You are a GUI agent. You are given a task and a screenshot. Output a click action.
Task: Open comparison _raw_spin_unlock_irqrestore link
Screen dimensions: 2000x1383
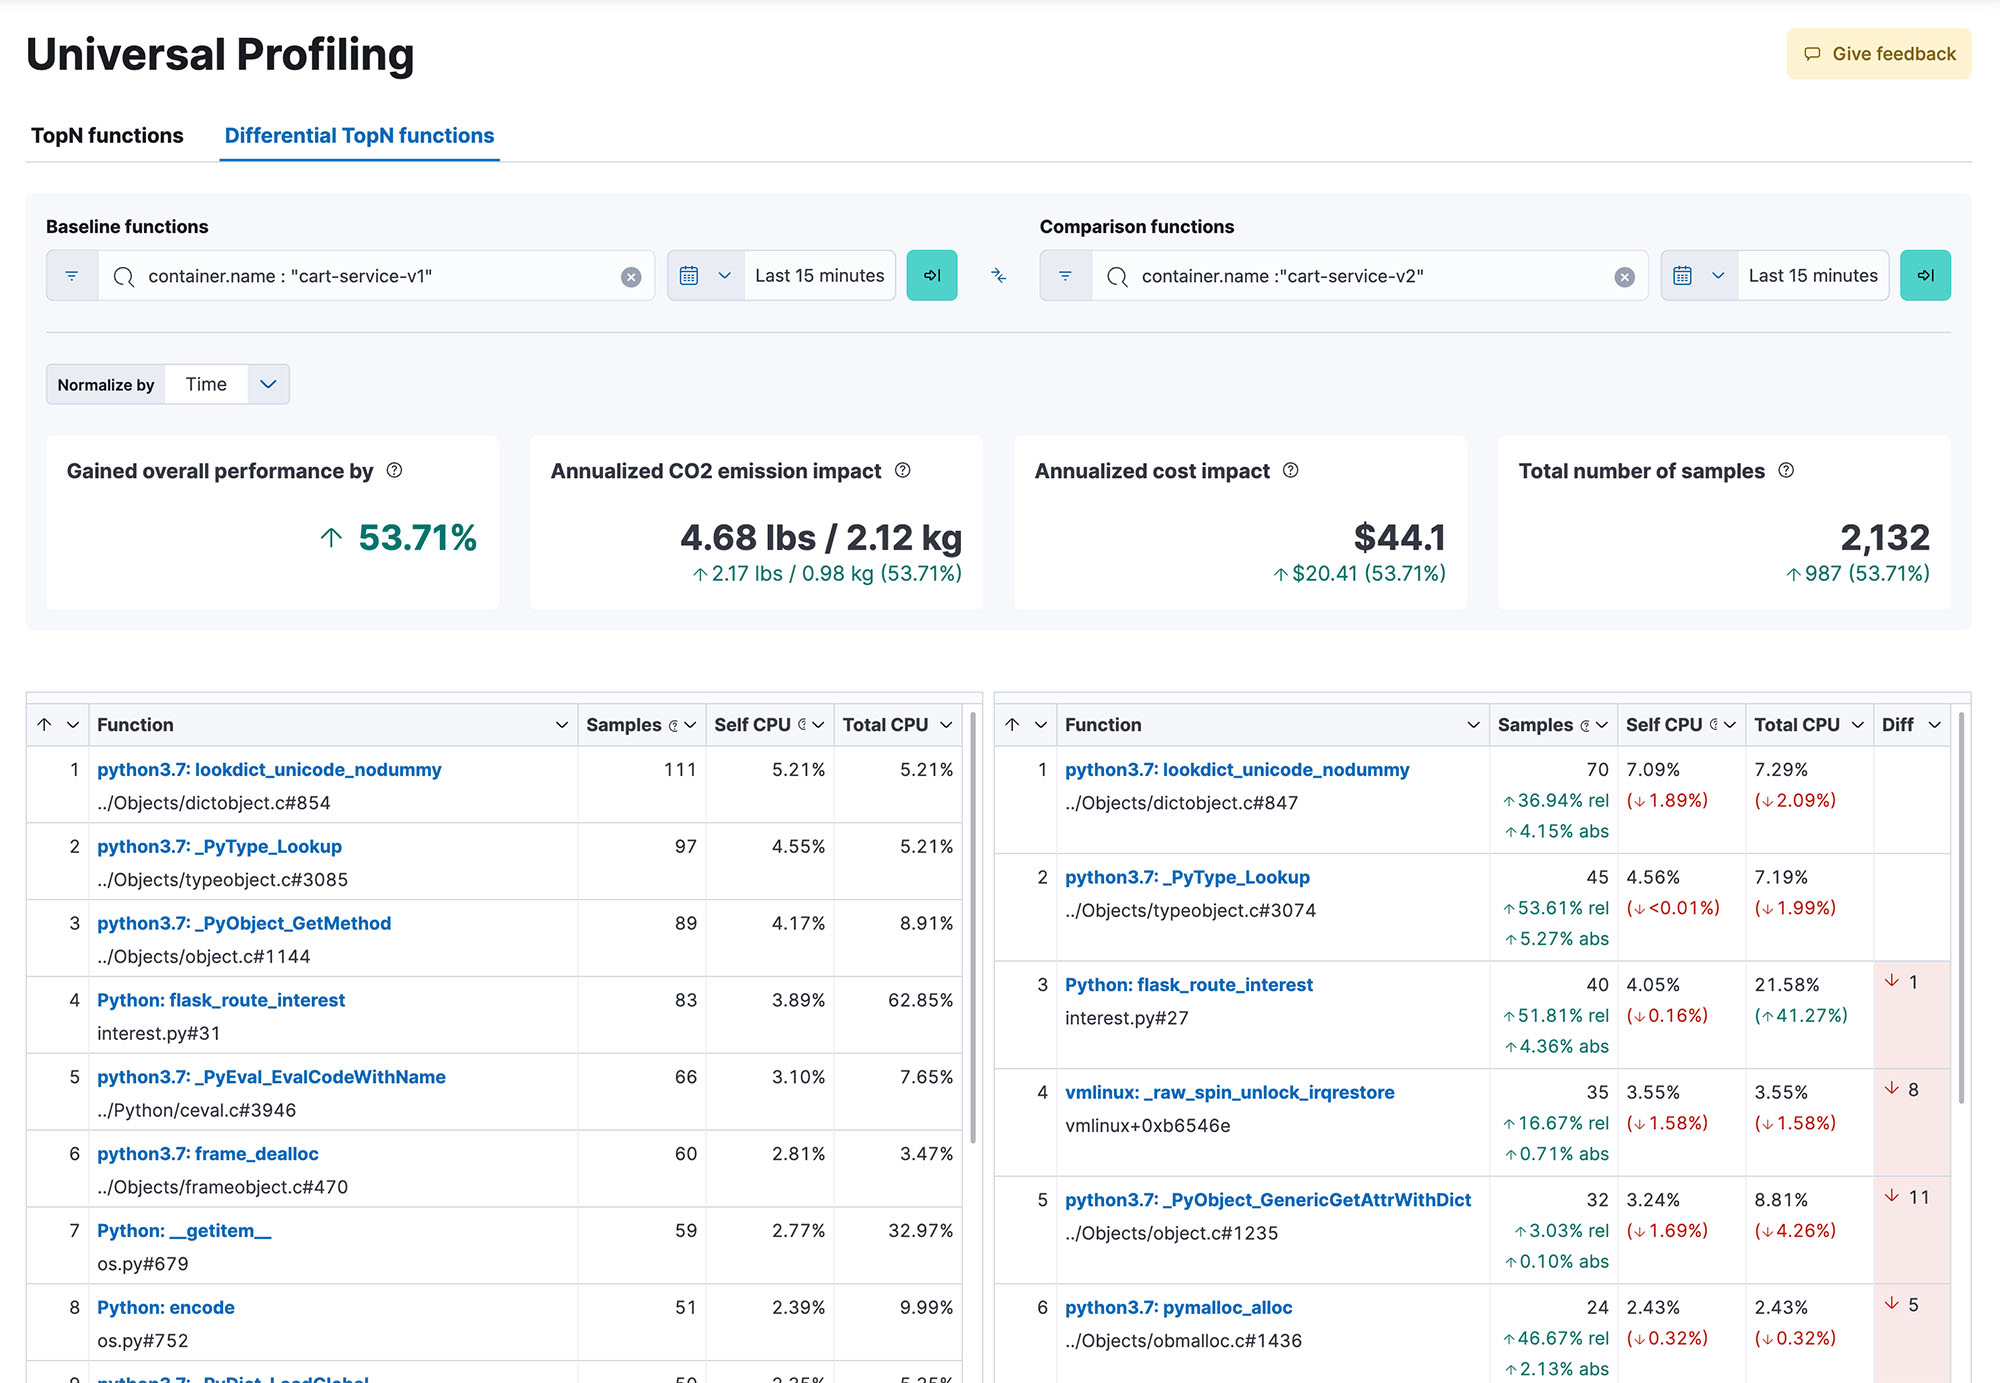tap(1230, 1093)
